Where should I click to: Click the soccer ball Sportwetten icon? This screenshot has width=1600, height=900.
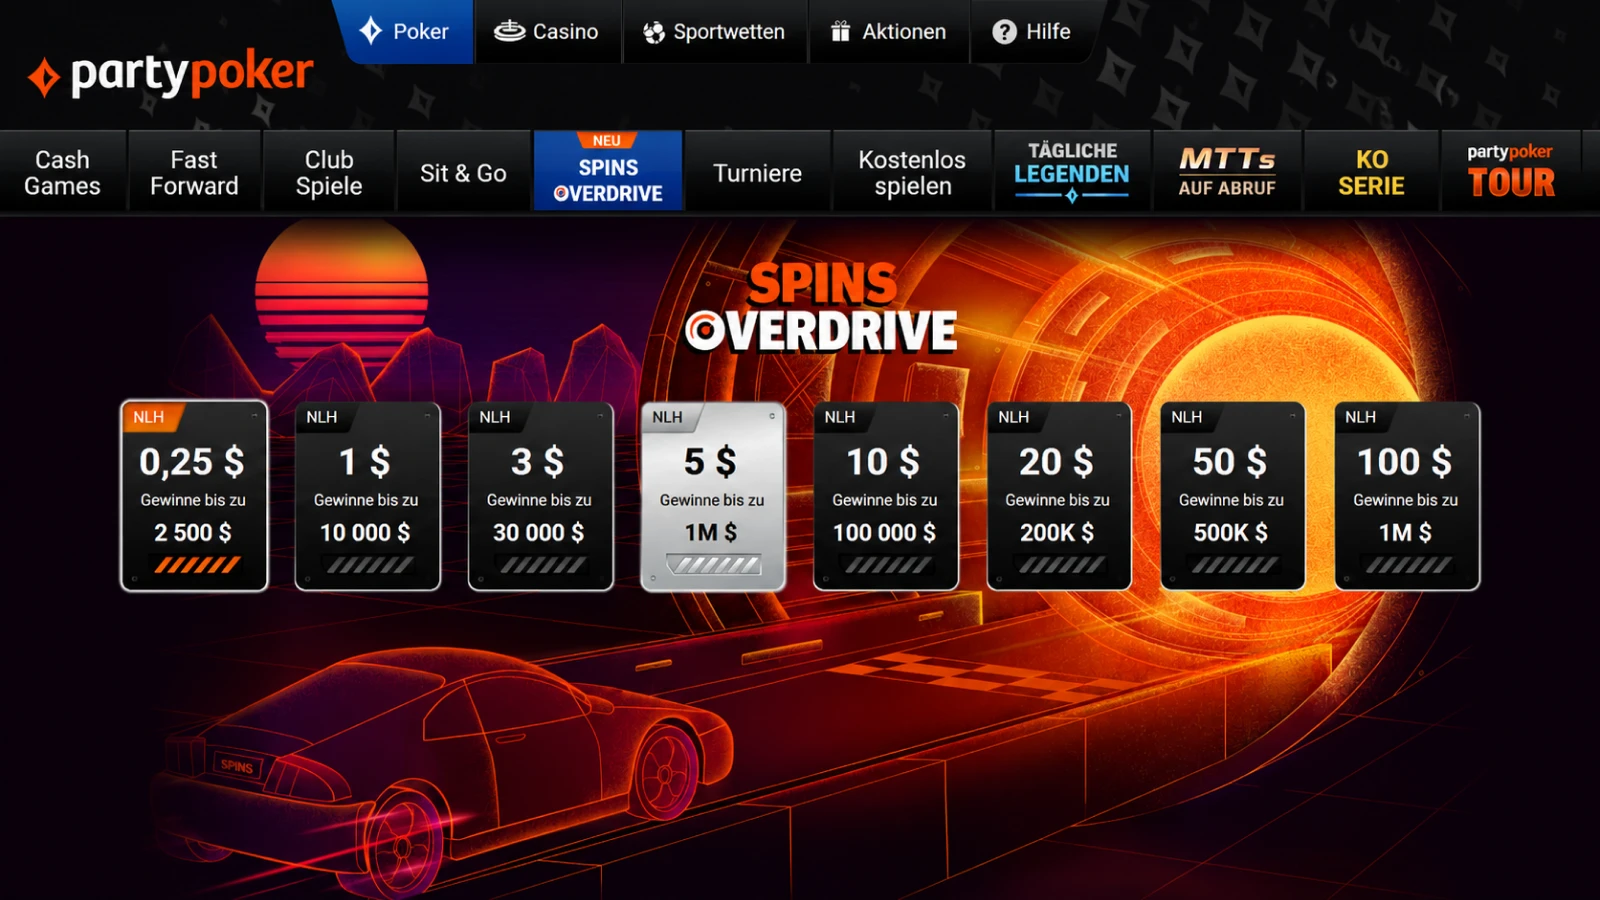pos(654,32)
